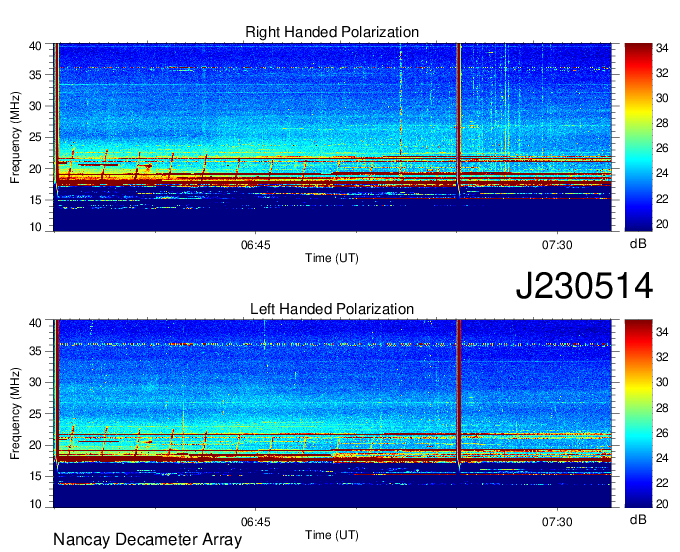Click "Time (UT)" under the Right Handed plot

332,258
